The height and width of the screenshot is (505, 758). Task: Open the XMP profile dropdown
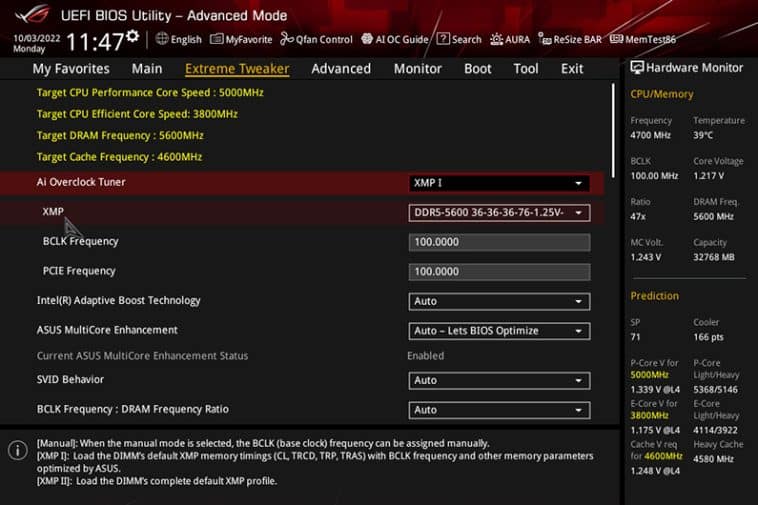click(499, 213)
